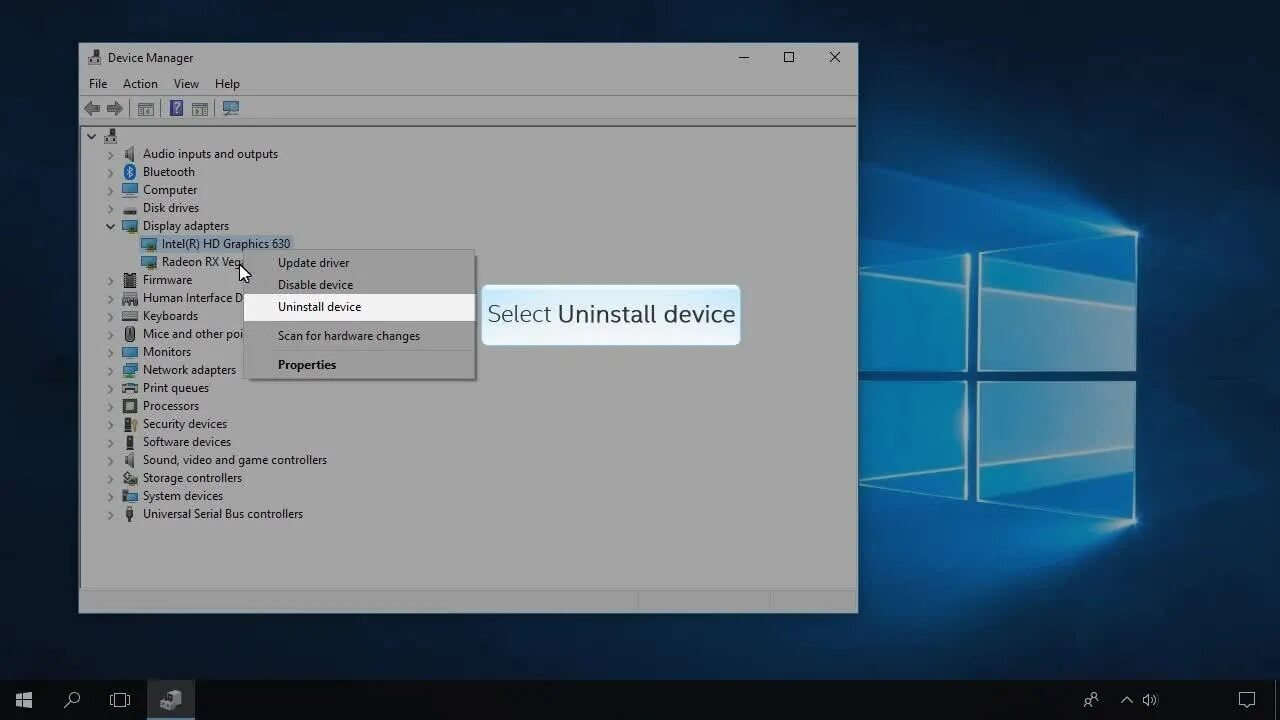Expand Sound, video and game controllers
The width and height of the screenshot is (1280, 720).
tap(111, 460)
